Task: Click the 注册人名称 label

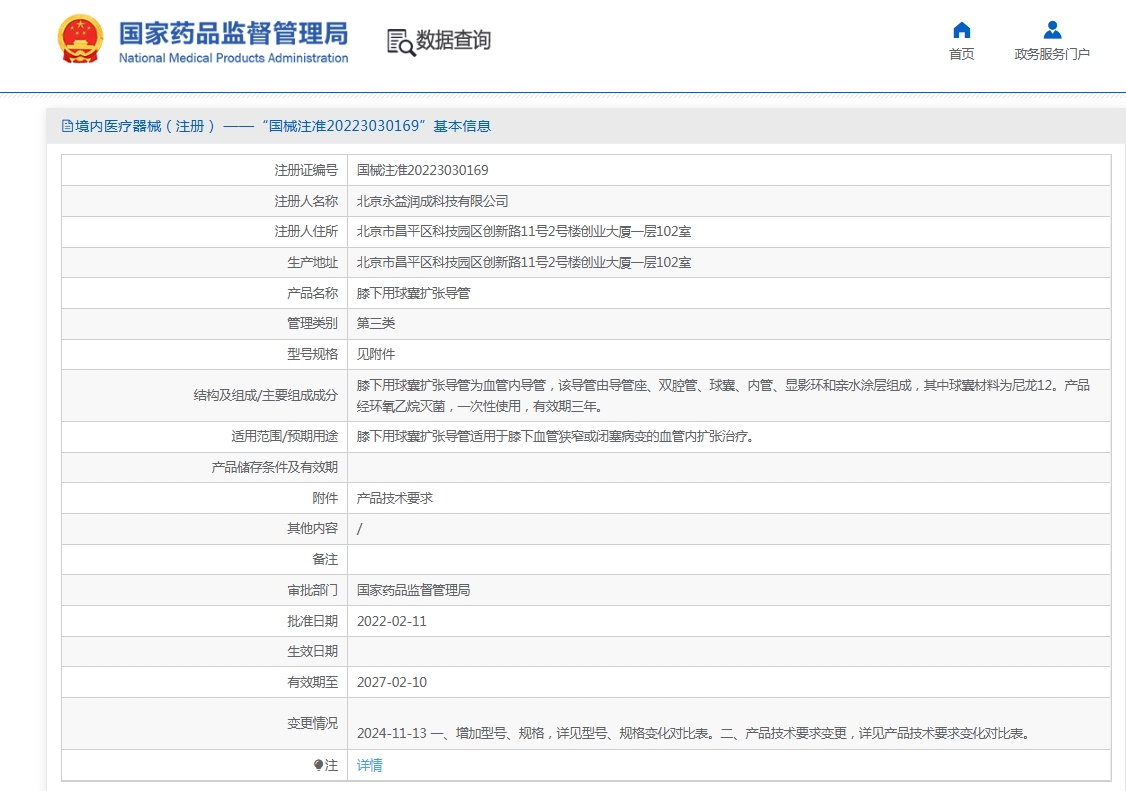Action: [306, 201]
